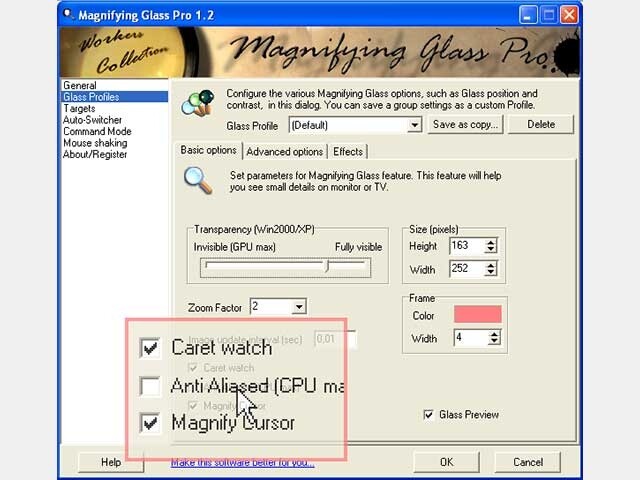
Task: Increase Size Width with up arrow
Action: point(491,265)
